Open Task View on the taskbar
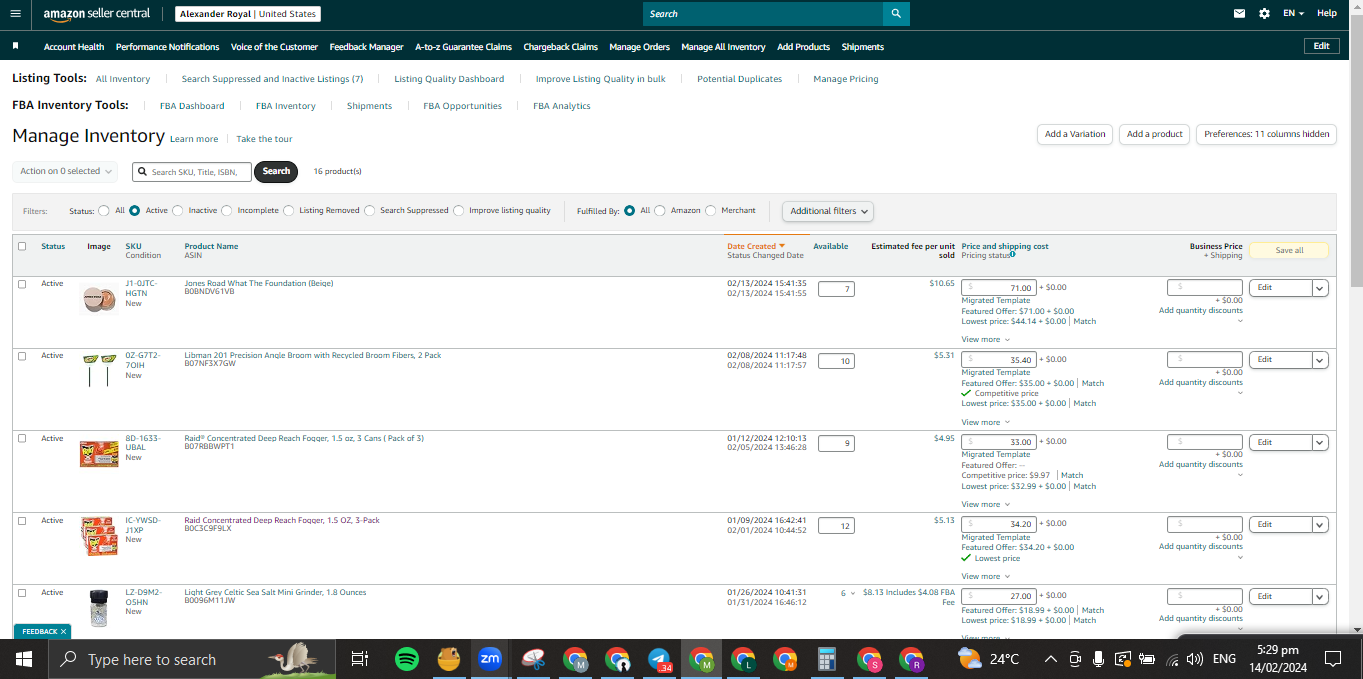 pyautogui.click(x=360, y=659)
